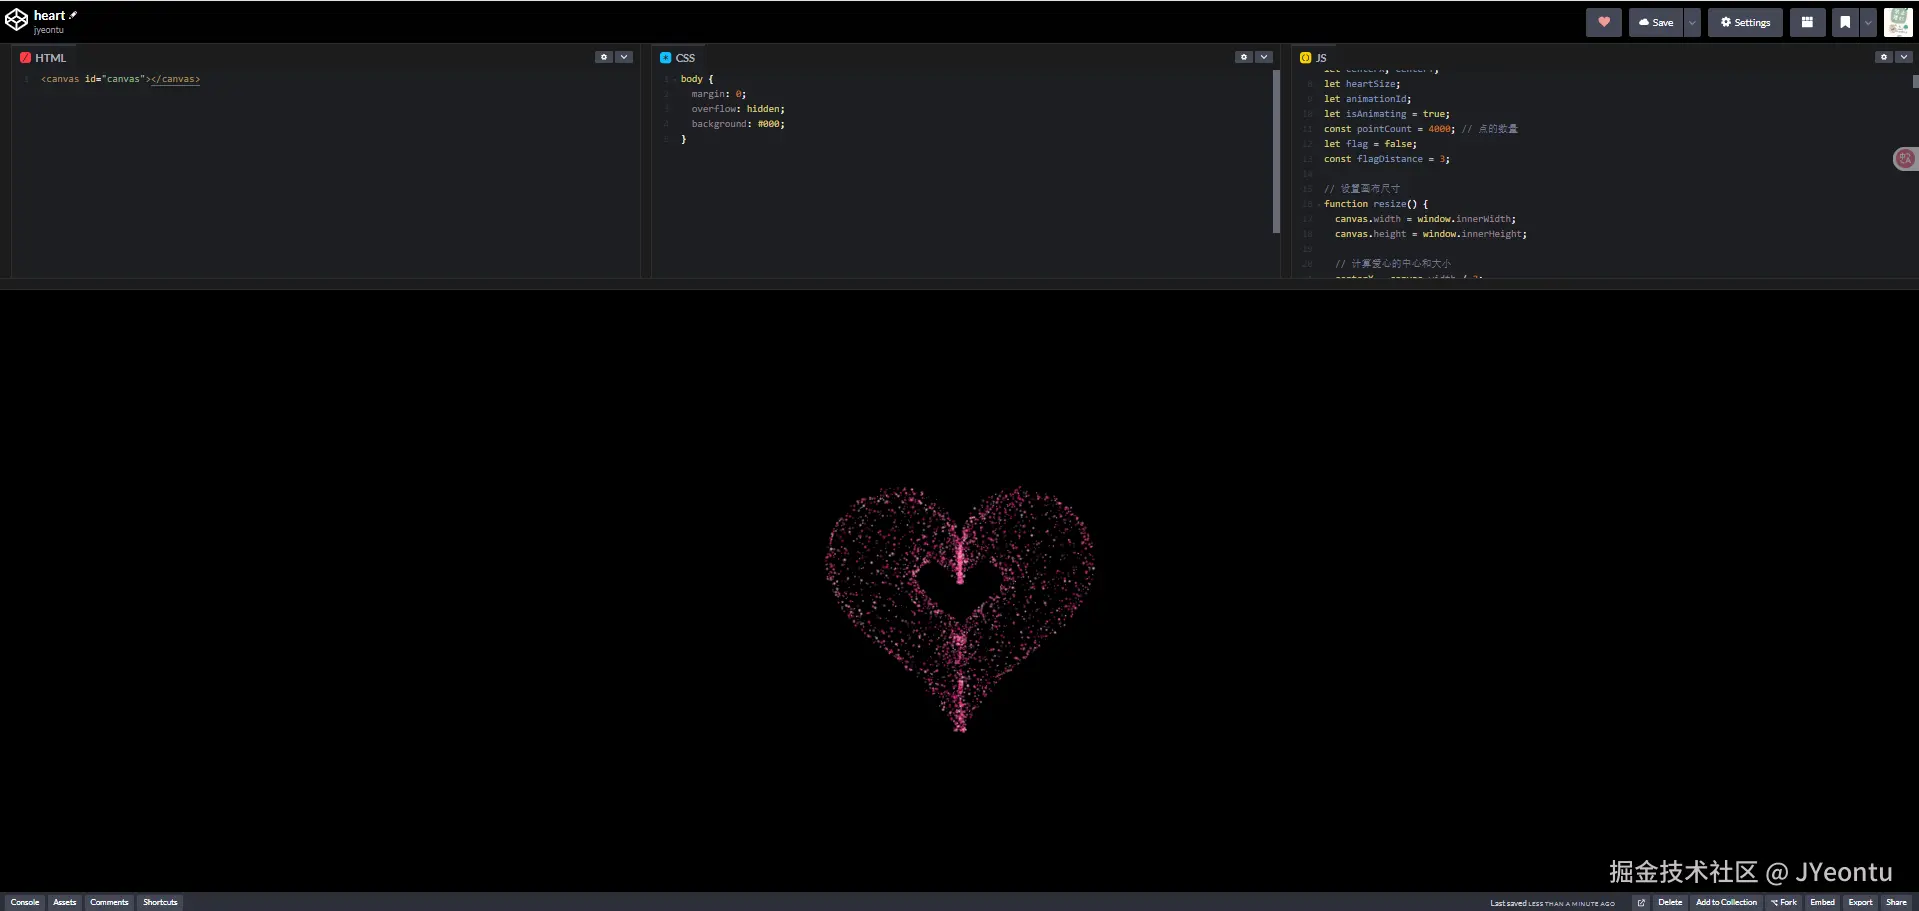Fork this pen
Viewport: 1919px width, 911px height.
[1784, 902]
